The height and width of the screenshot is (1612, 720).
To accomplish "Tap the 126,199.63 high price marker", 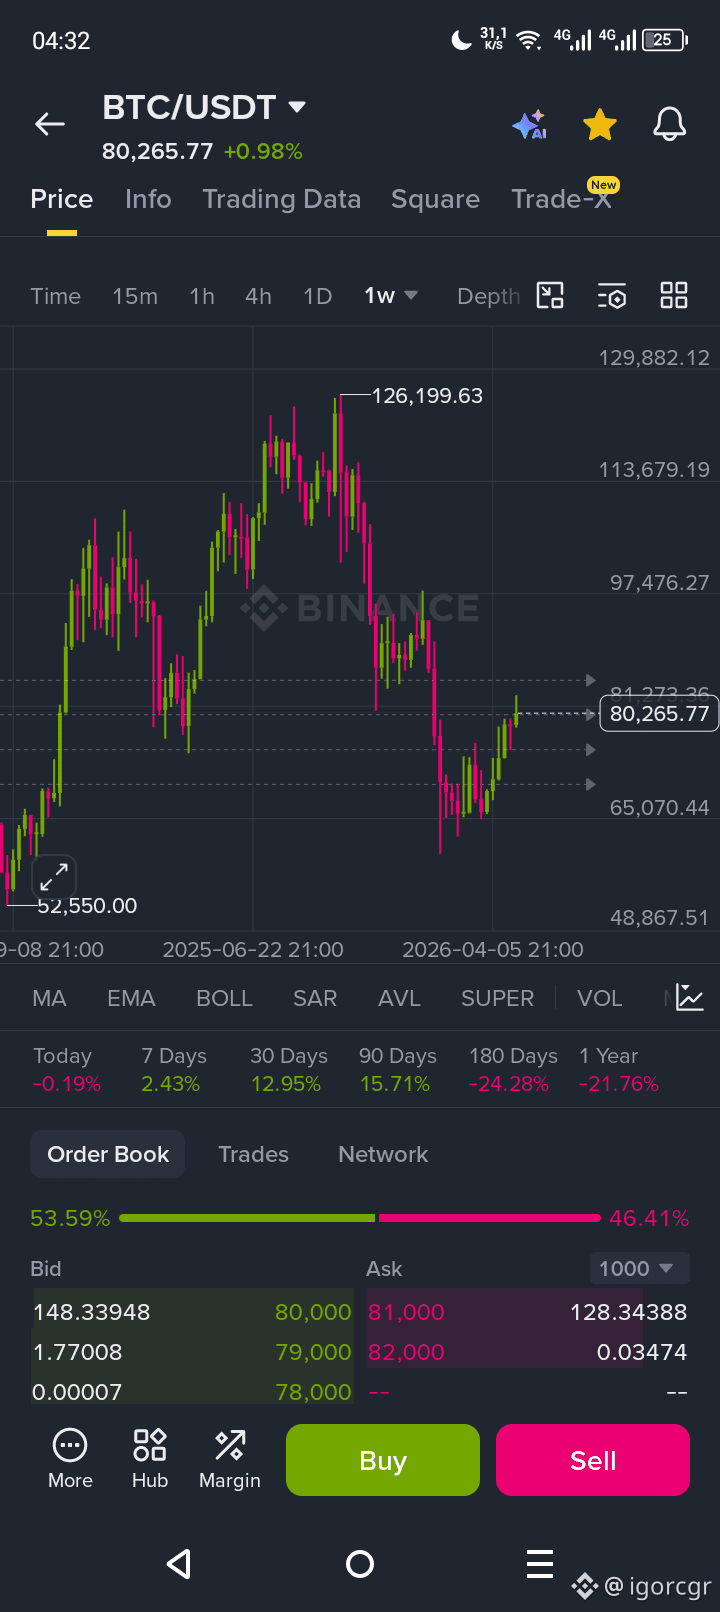I will coord(427,396).
